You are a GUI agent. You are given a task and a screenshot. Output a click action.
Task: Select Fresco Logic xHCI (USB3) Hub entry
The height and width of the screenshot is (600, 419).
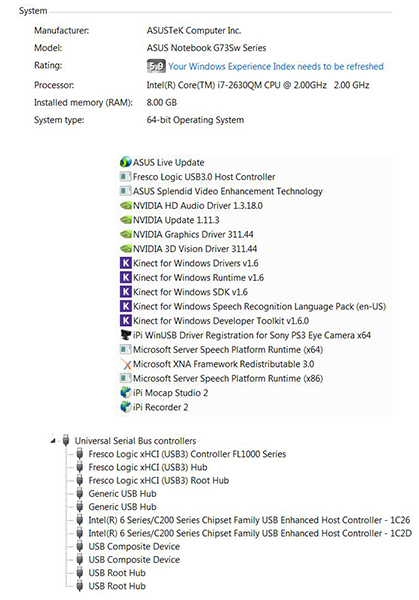click(148, 467)
